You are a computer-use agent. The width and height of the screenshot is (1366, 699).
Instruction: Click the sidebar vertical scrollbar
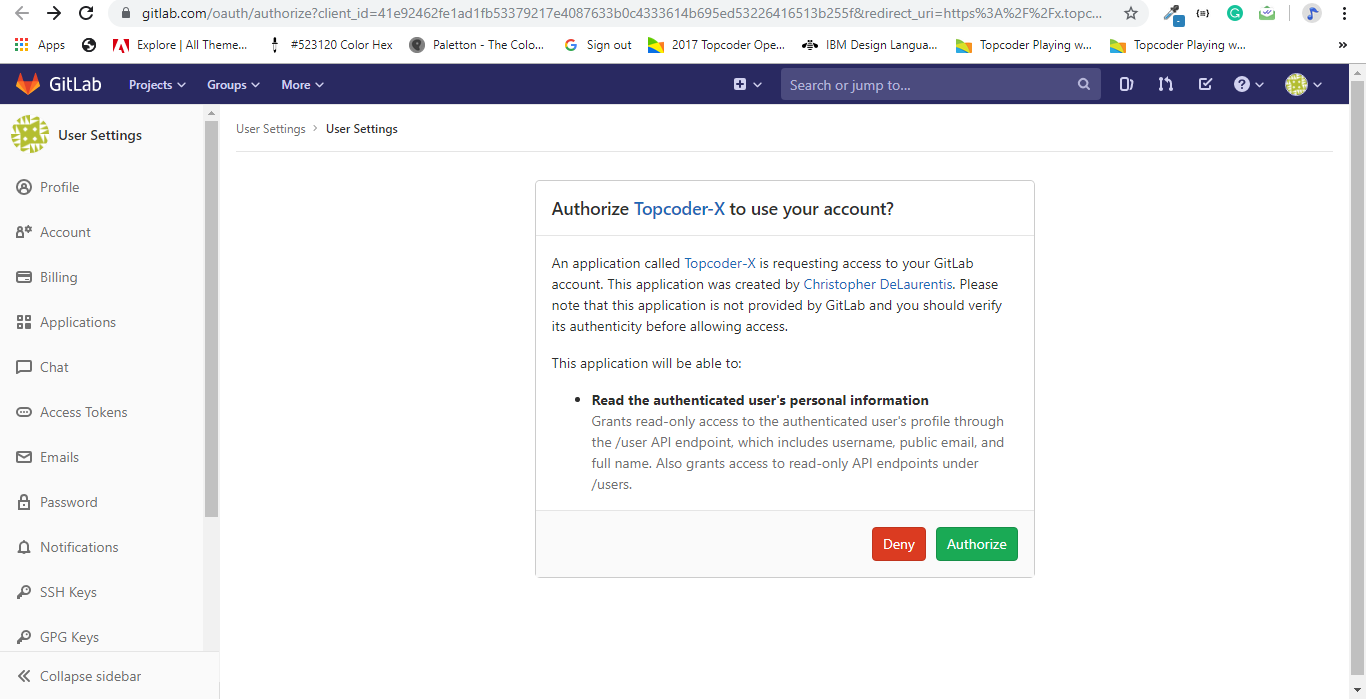pos(211,318)
